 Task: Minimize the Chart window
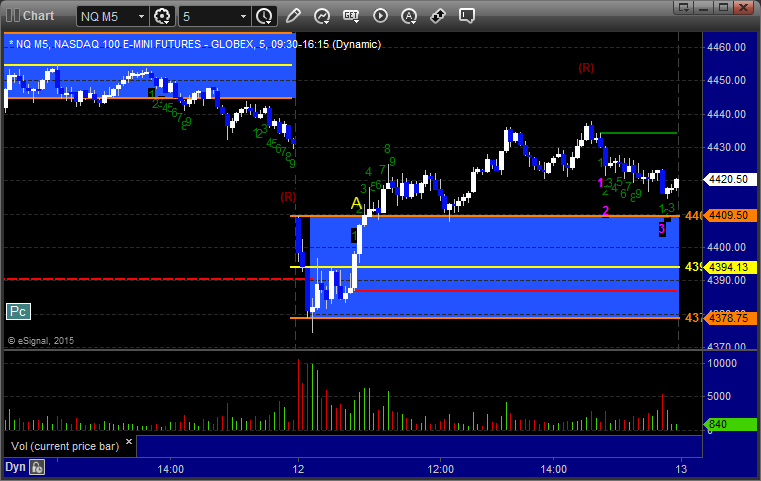704,7
